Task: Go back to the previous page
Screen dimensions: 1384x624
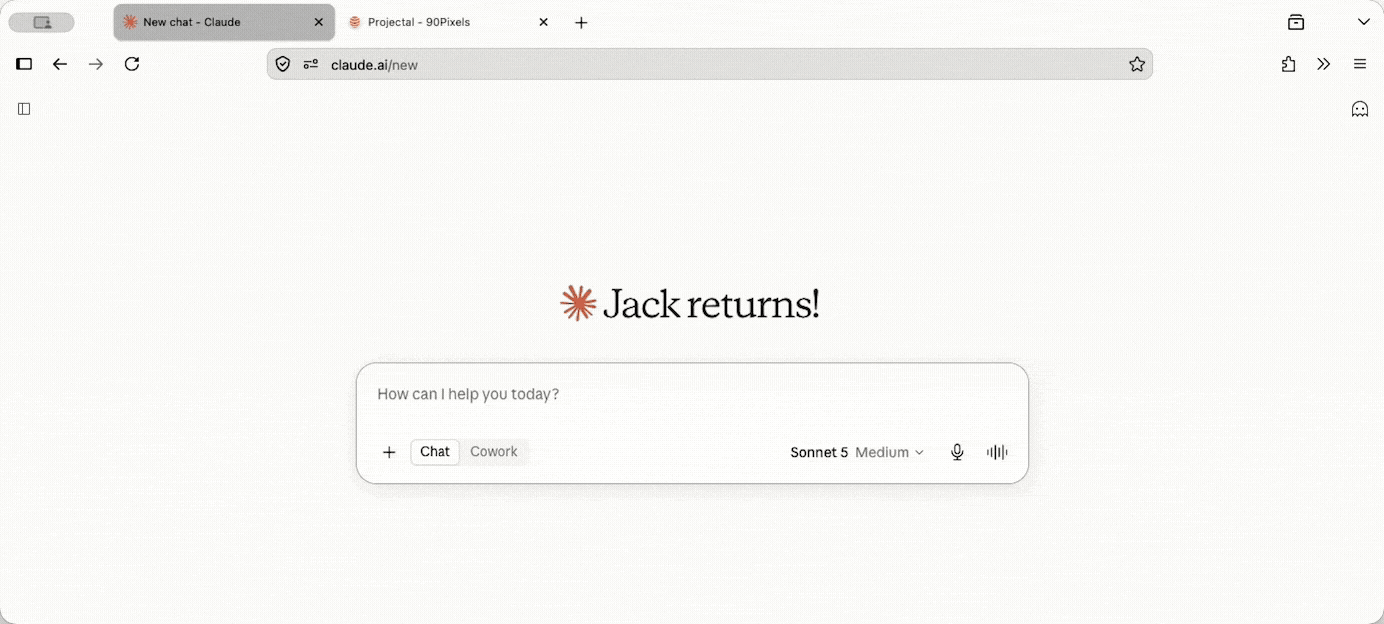Action: (60, 64)
